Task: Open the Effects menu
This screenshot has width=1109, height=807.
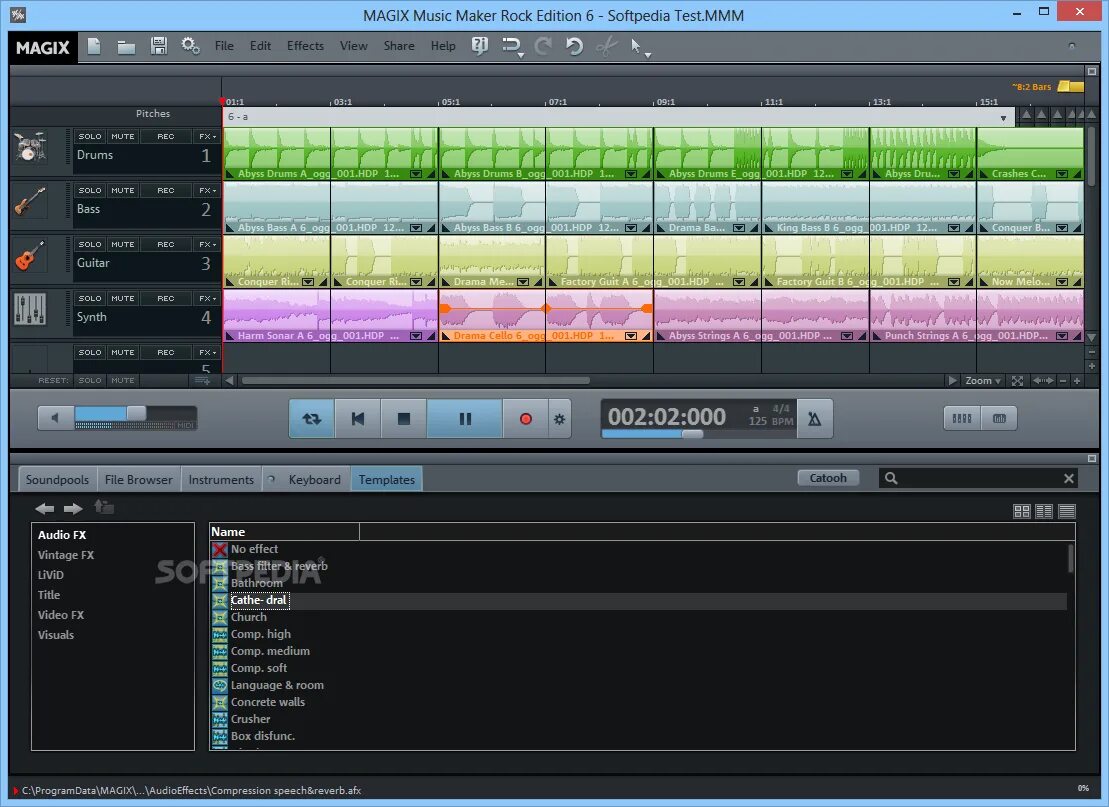Action: [305, 46]
